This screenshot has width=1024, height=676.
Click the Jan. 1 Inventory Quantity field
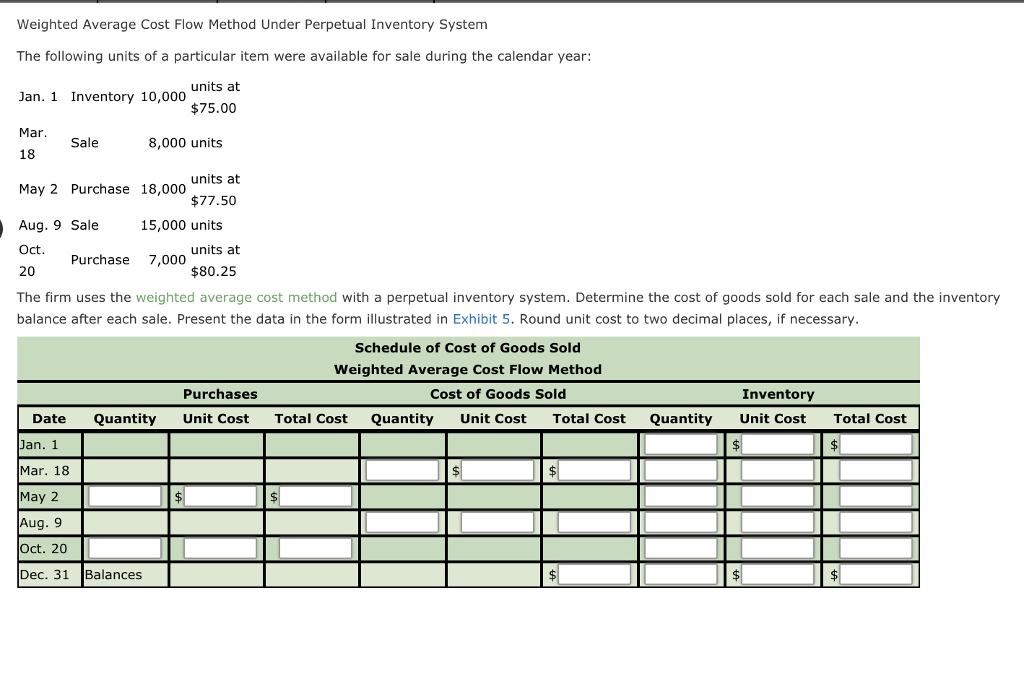pyautogui.click(x=681, y=443)
